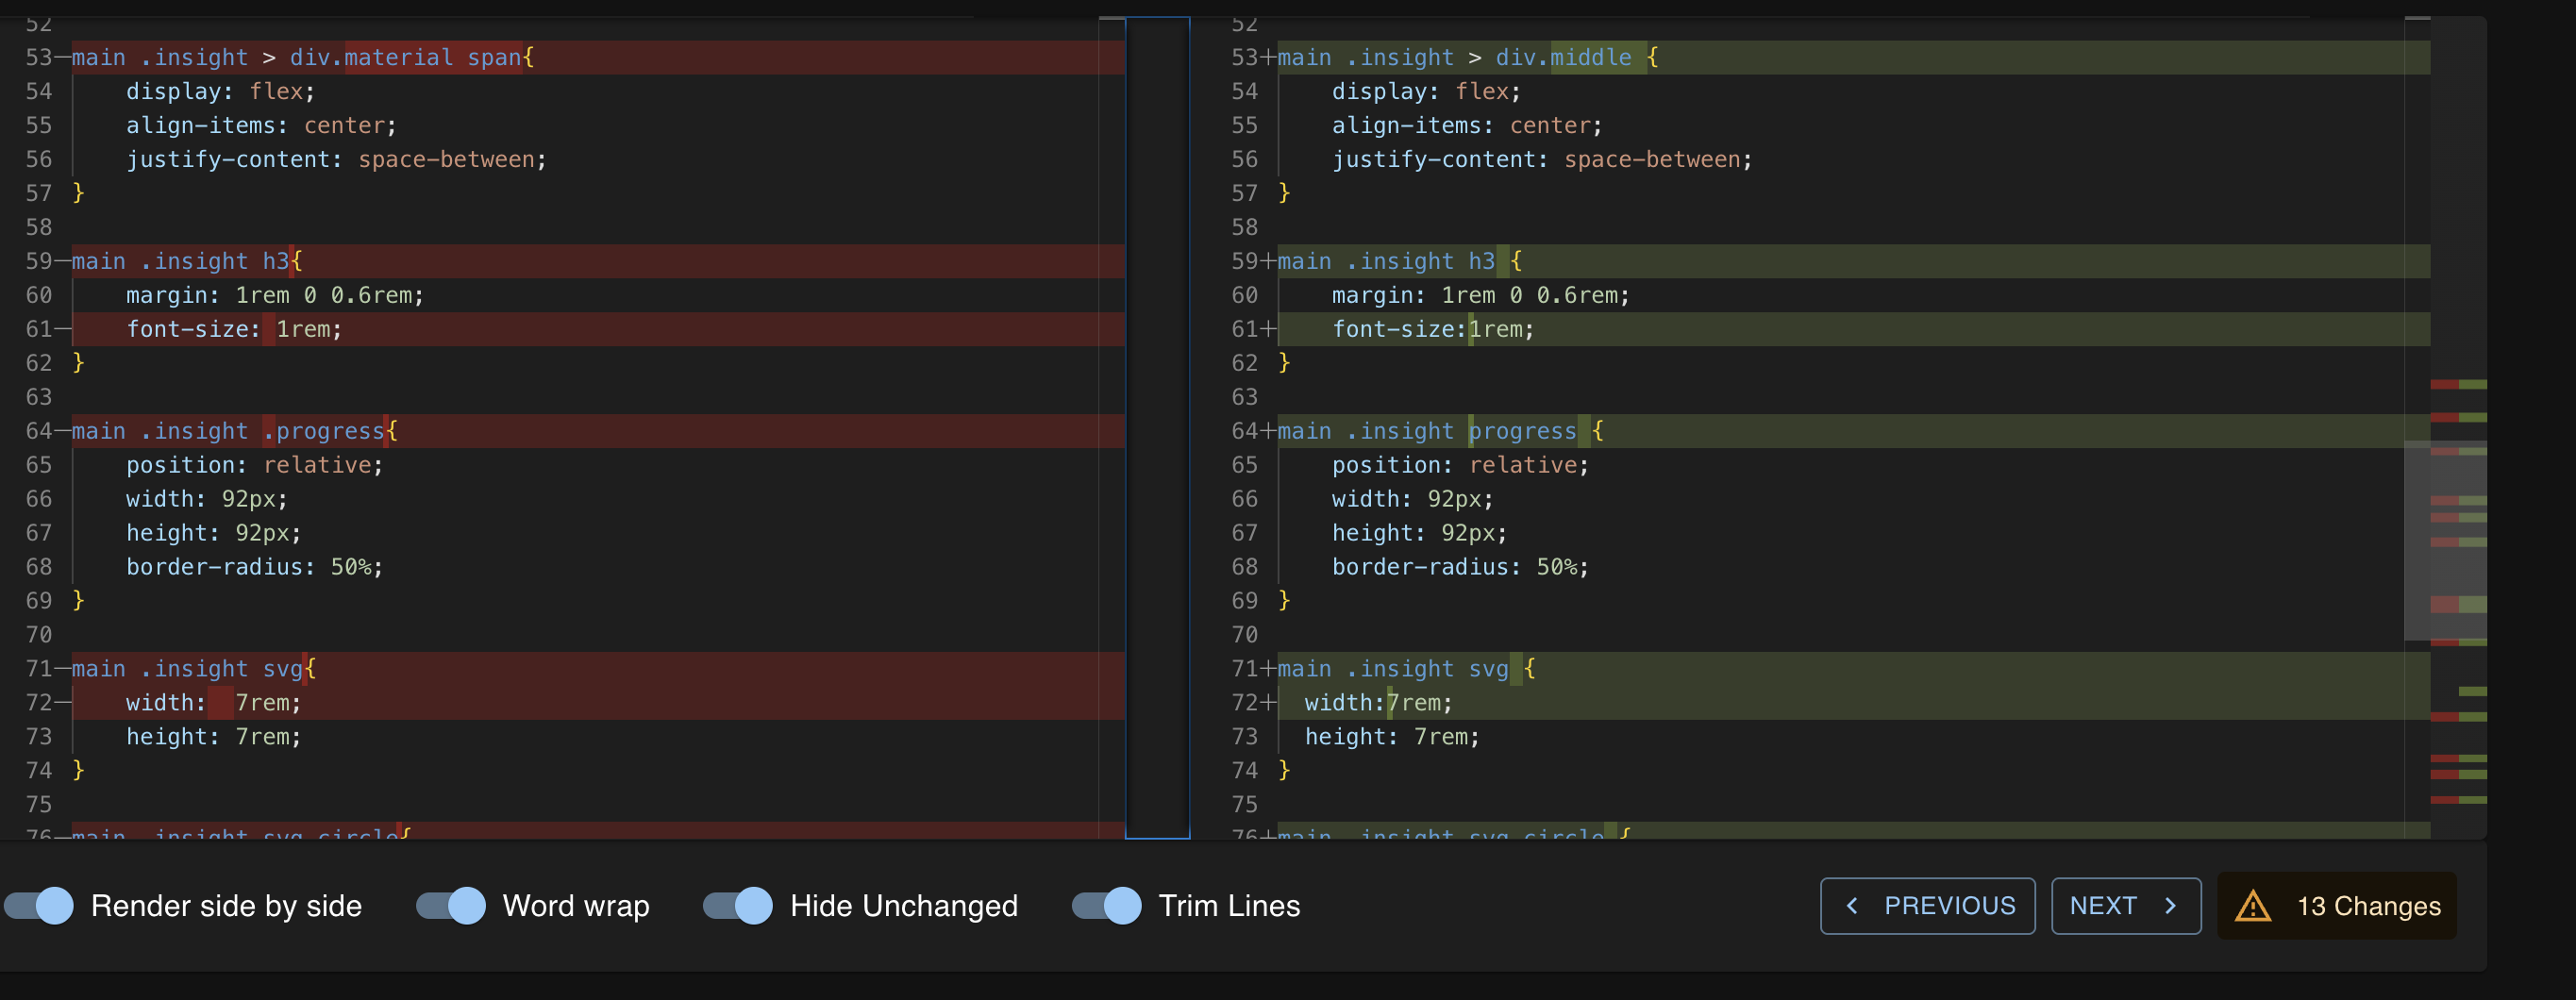
Task: Click the 13 Changes label
Action: (x=2368, y=906)
